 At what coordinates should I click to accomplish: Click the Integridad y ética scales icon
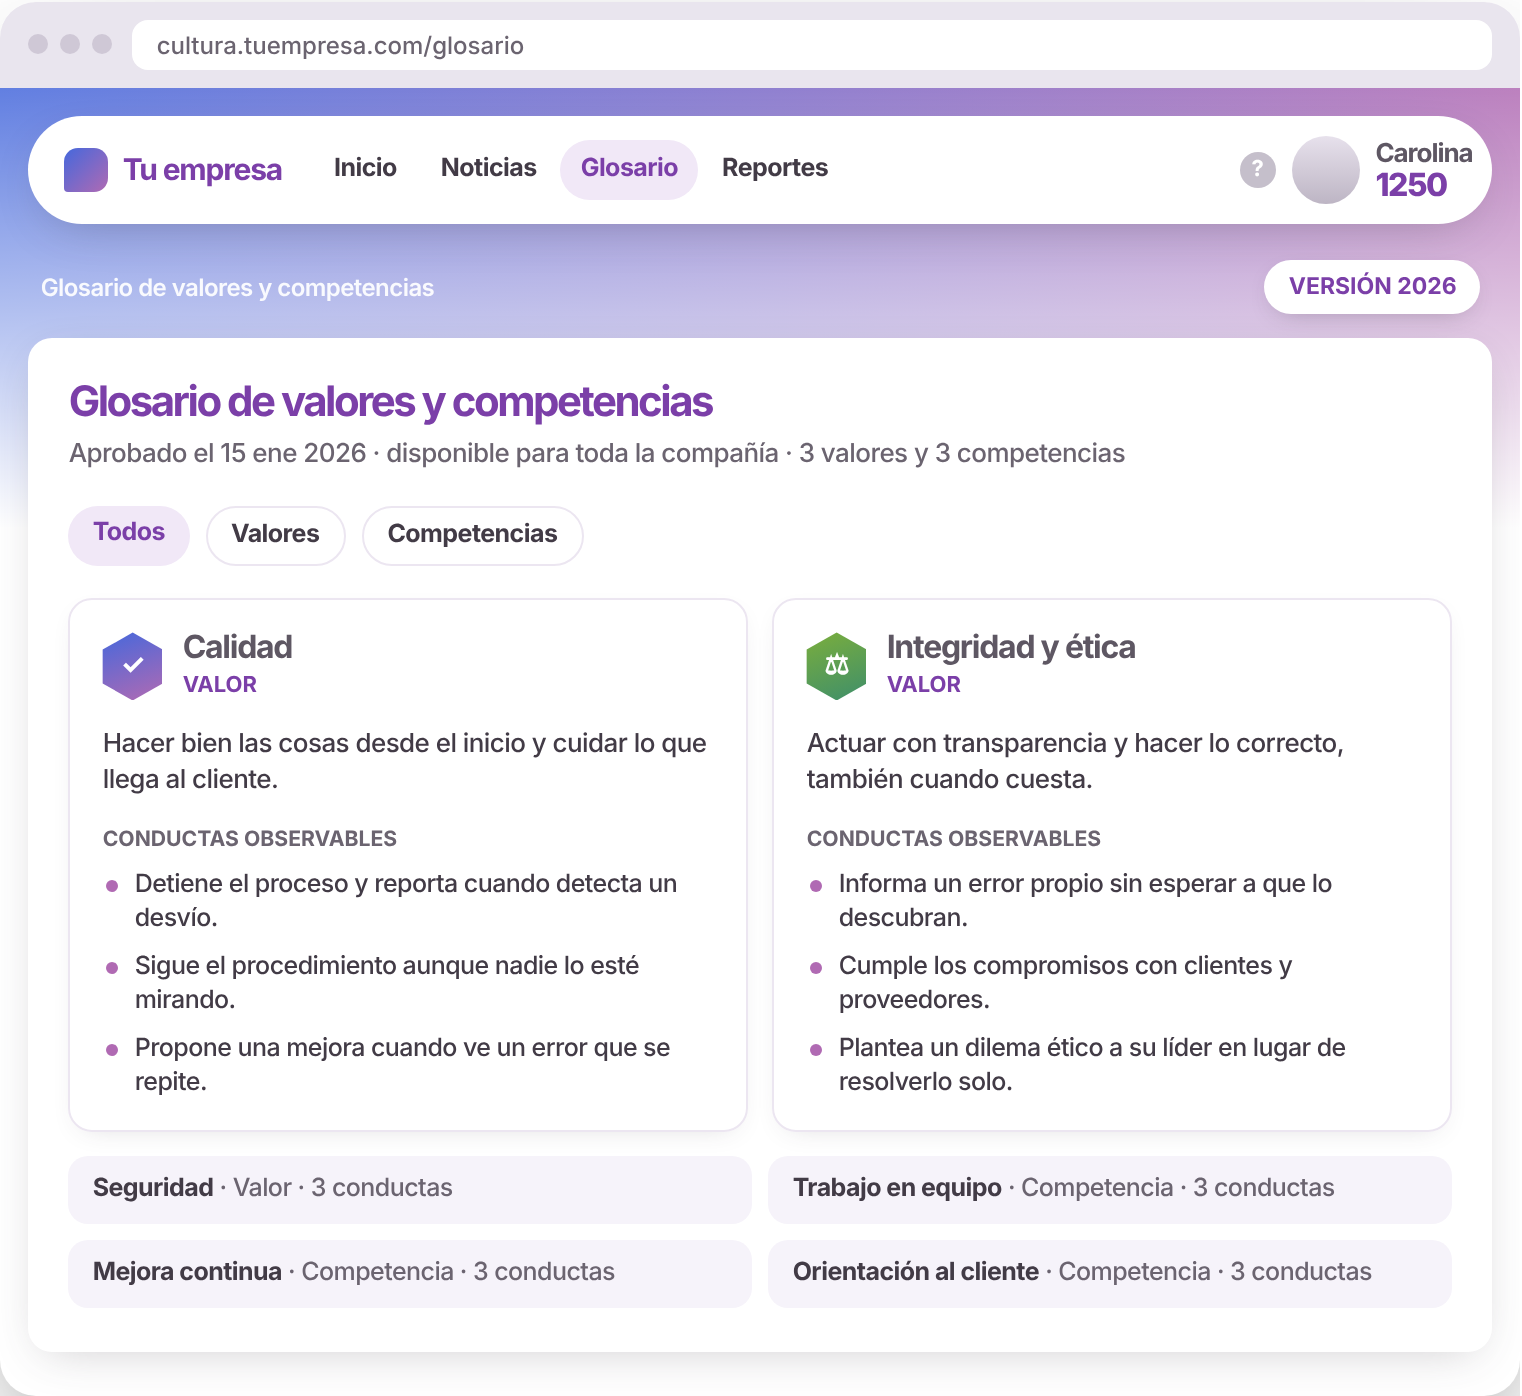(836, 666)
